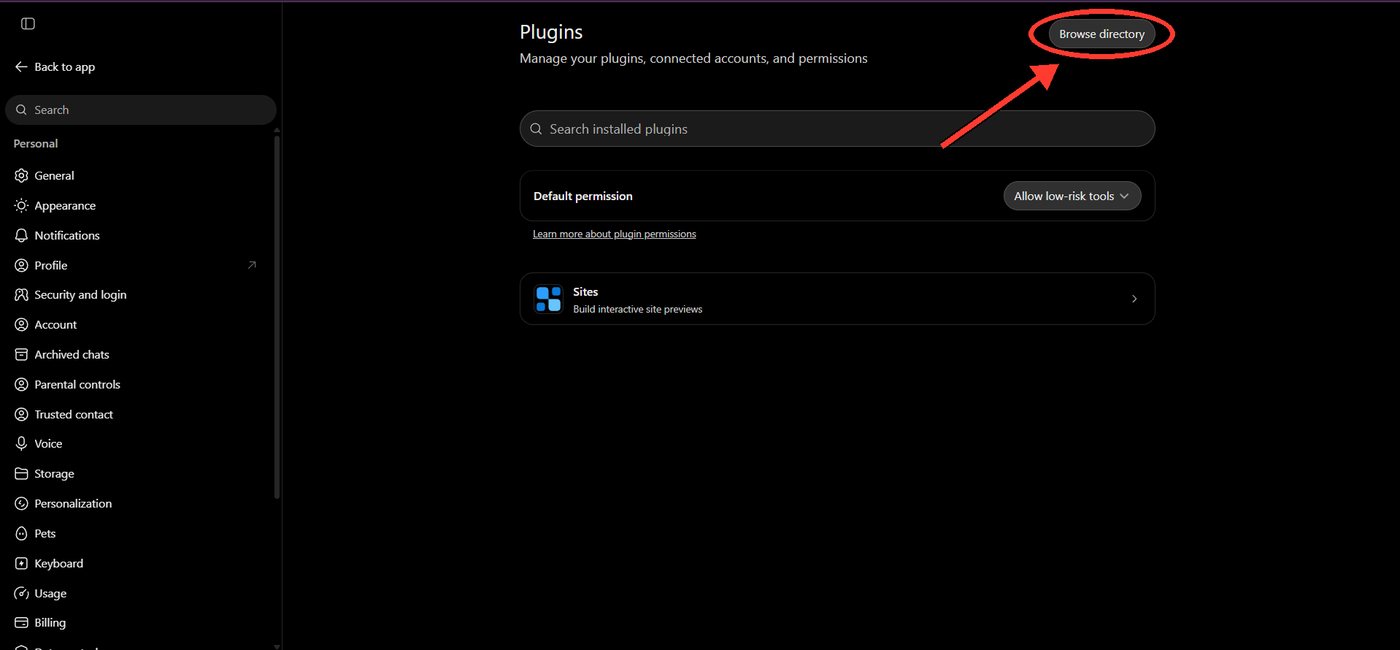This screenshot has height=650, width=1400.
Task: Click the Archived chats box icon
Action: pyautogui.click(x=21, y=355)
